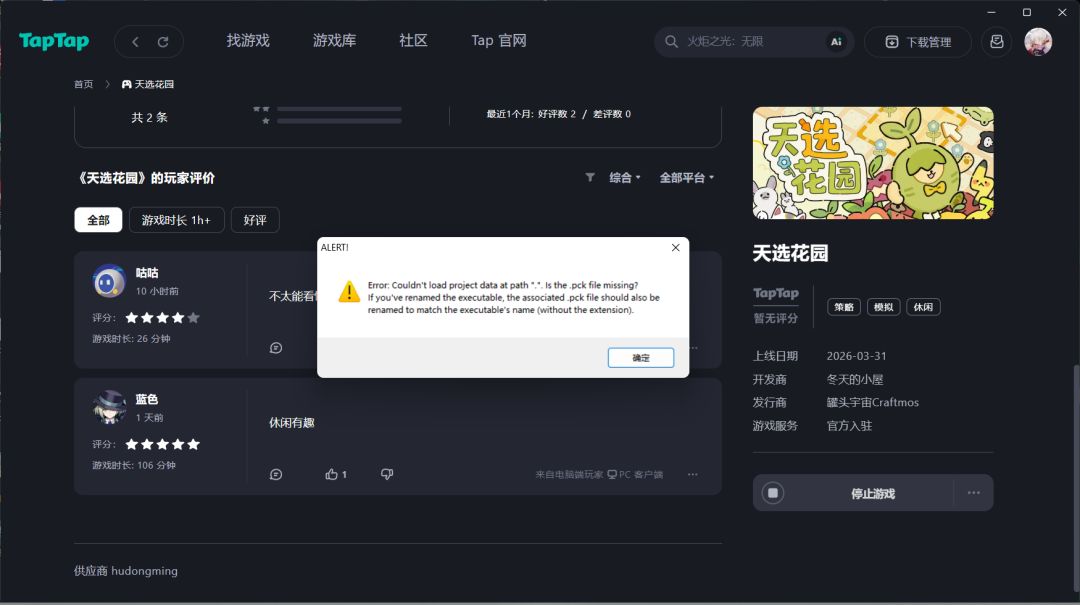Click the TapTap logo
The image size is (1080, 605).
54,41
